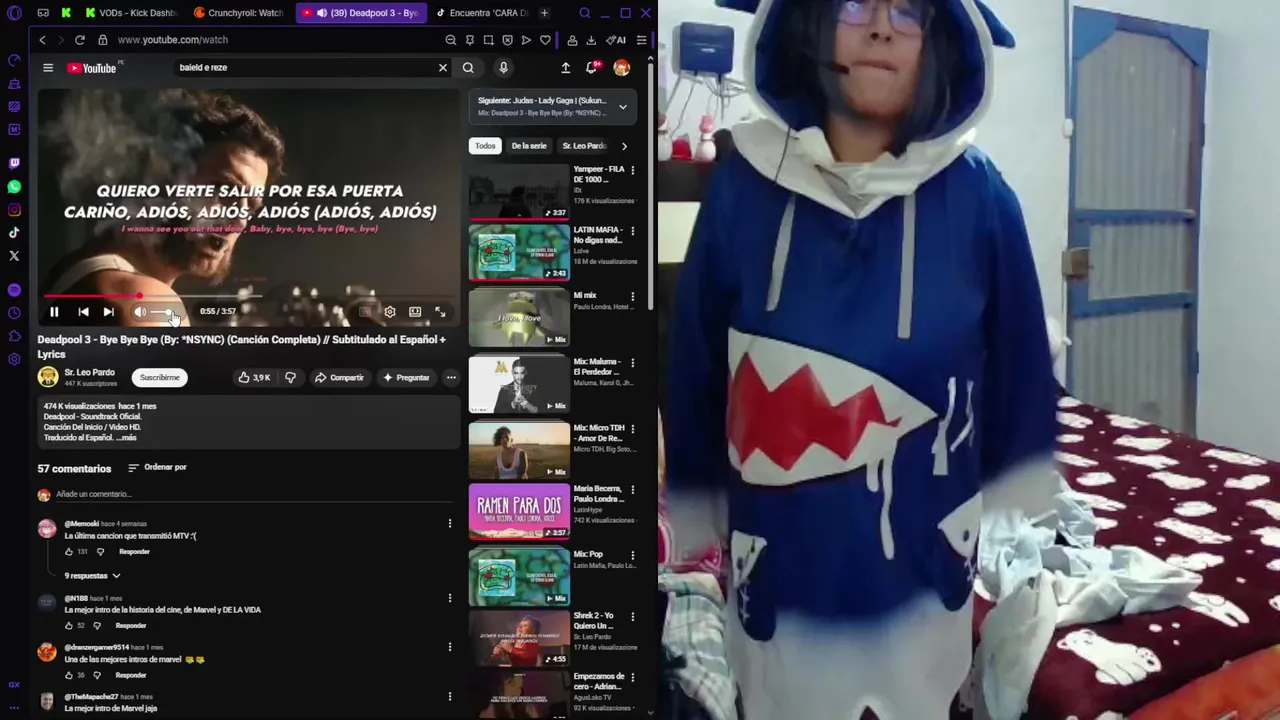Viewport: 1280px width, 720px height.
Task: Like the video (3,9 K)
Action: coord(254,378)
